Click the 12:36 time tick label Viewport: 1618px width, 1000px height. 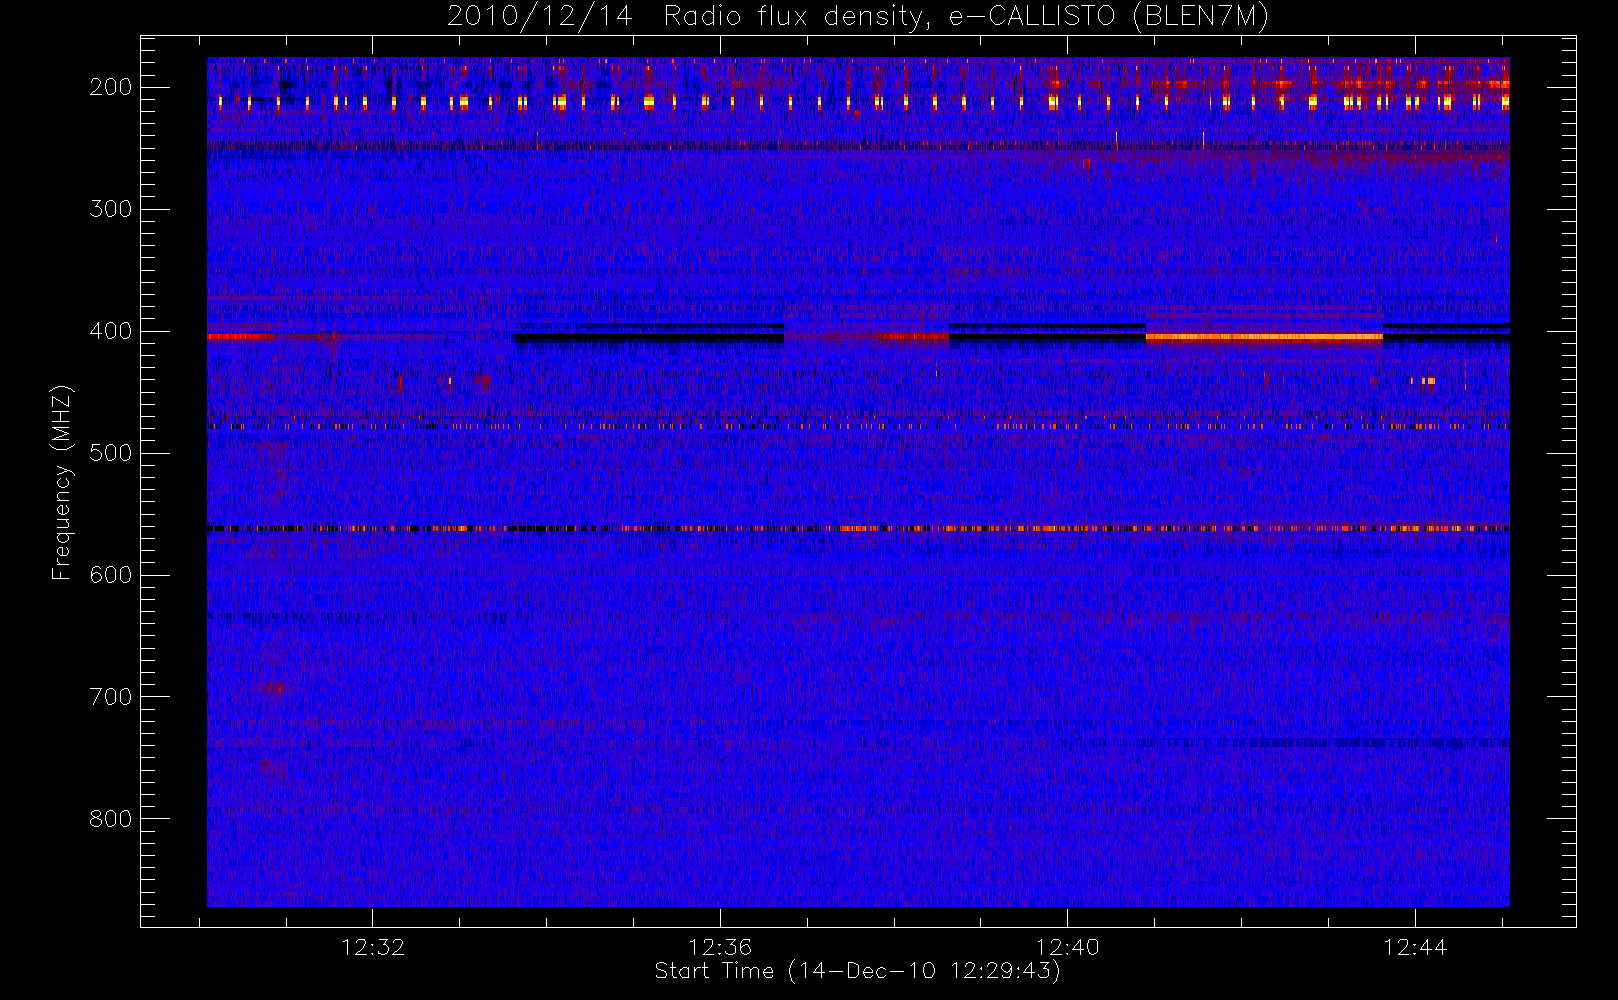tap(720, 947)
